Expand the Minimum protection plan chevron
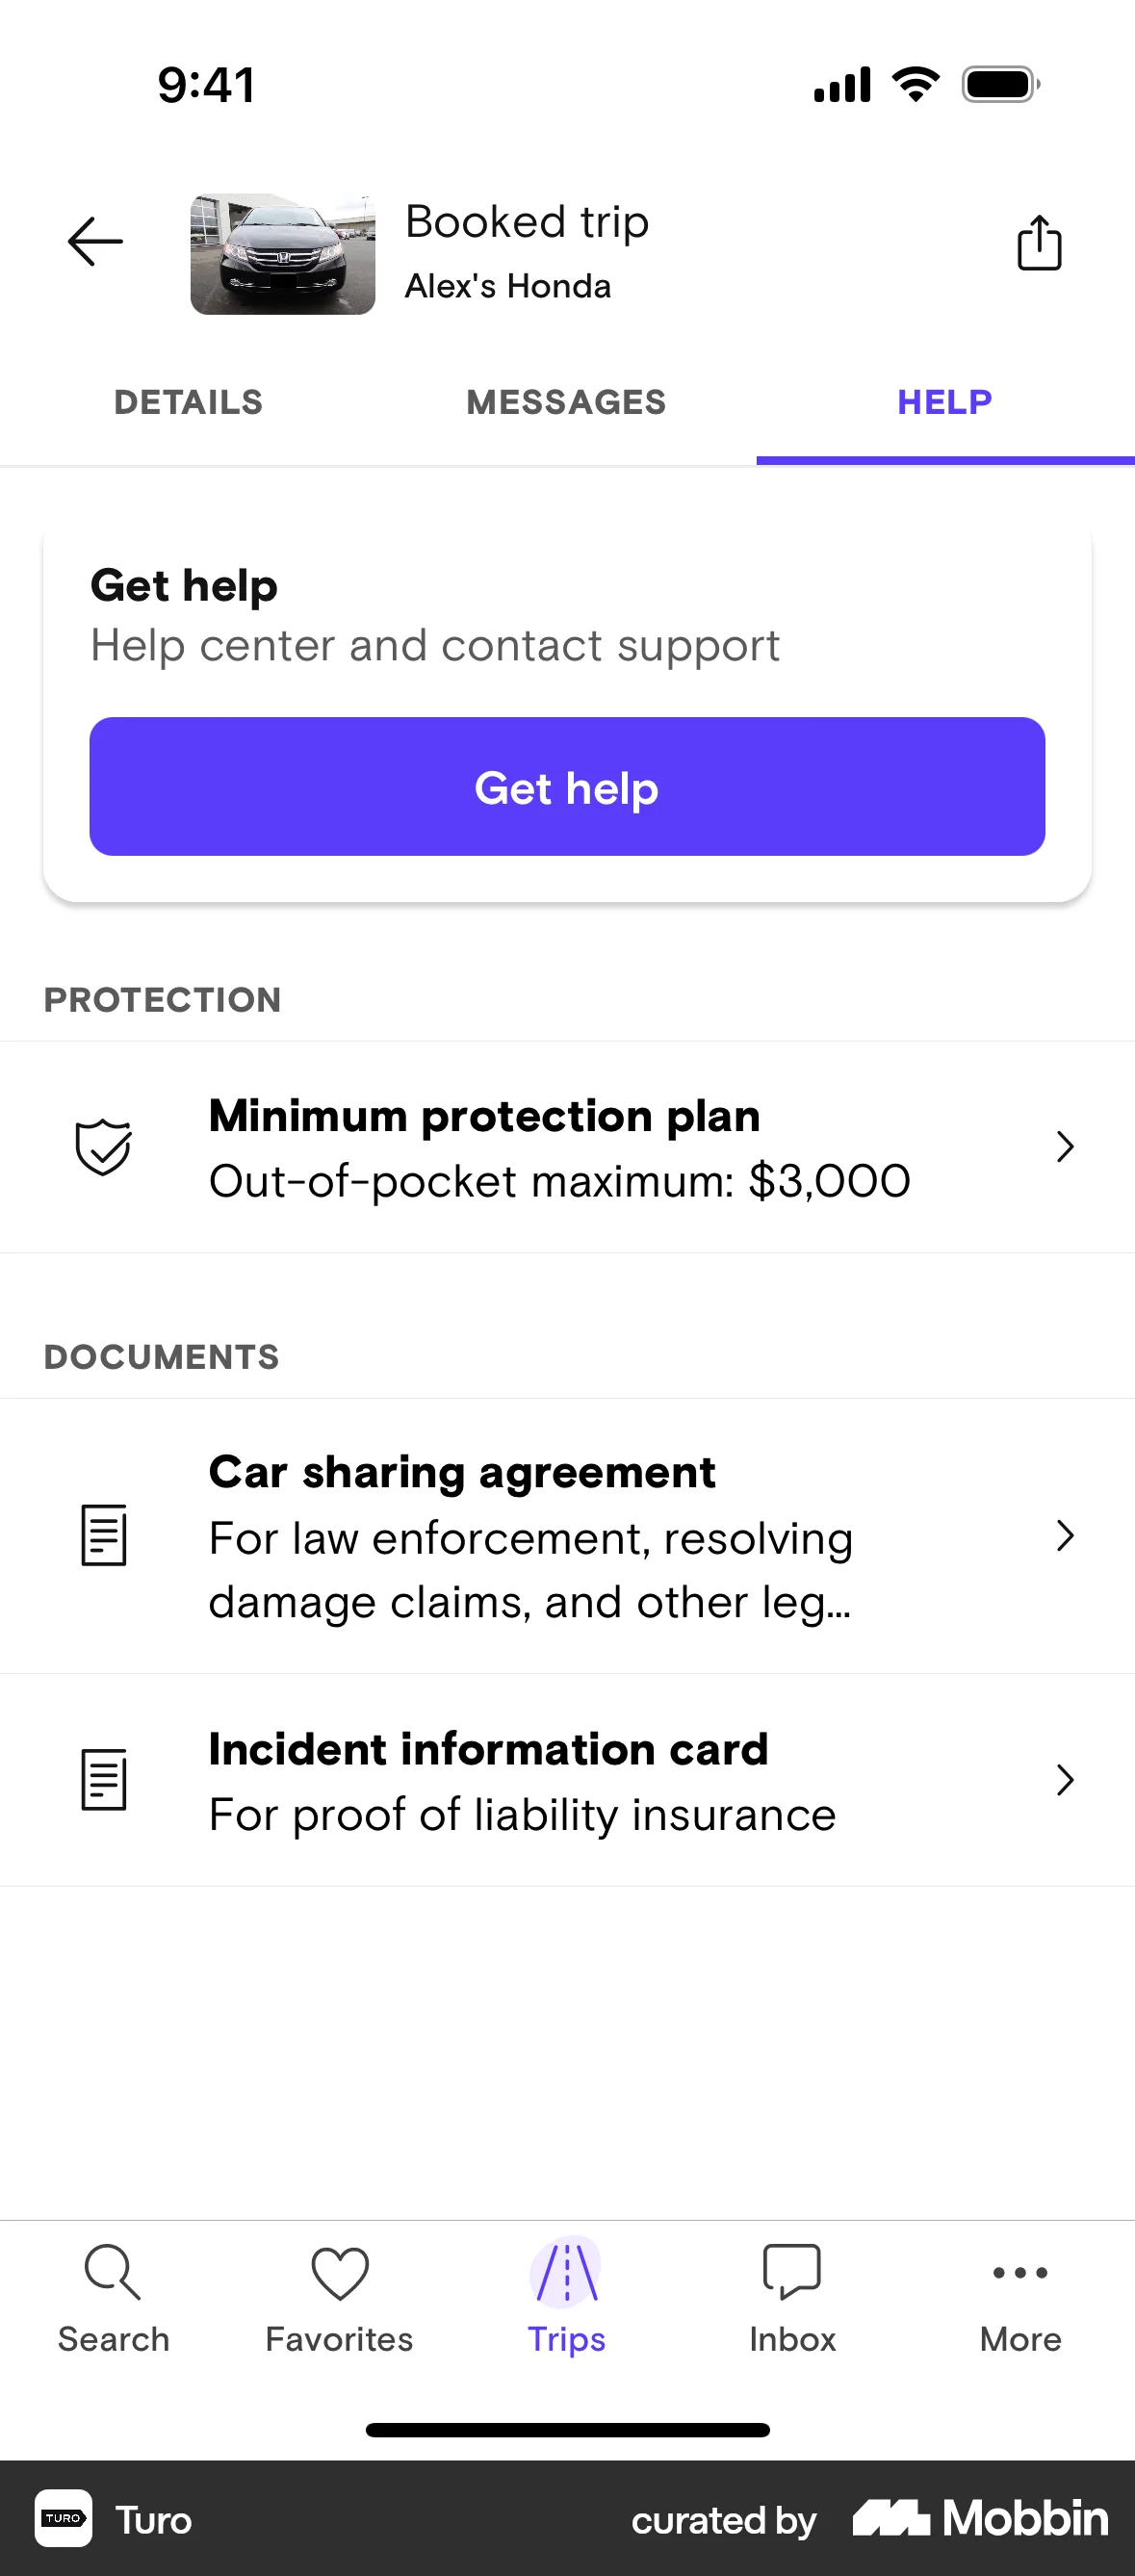The width and height of the screenshot is (1135, 2576). tap(1065, 1147)
